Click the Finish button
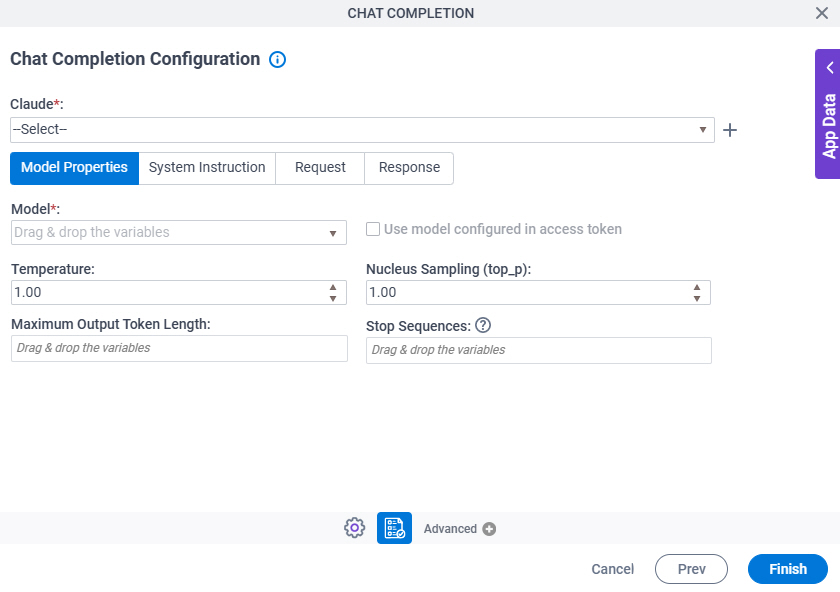 click(x=788, y=569)
